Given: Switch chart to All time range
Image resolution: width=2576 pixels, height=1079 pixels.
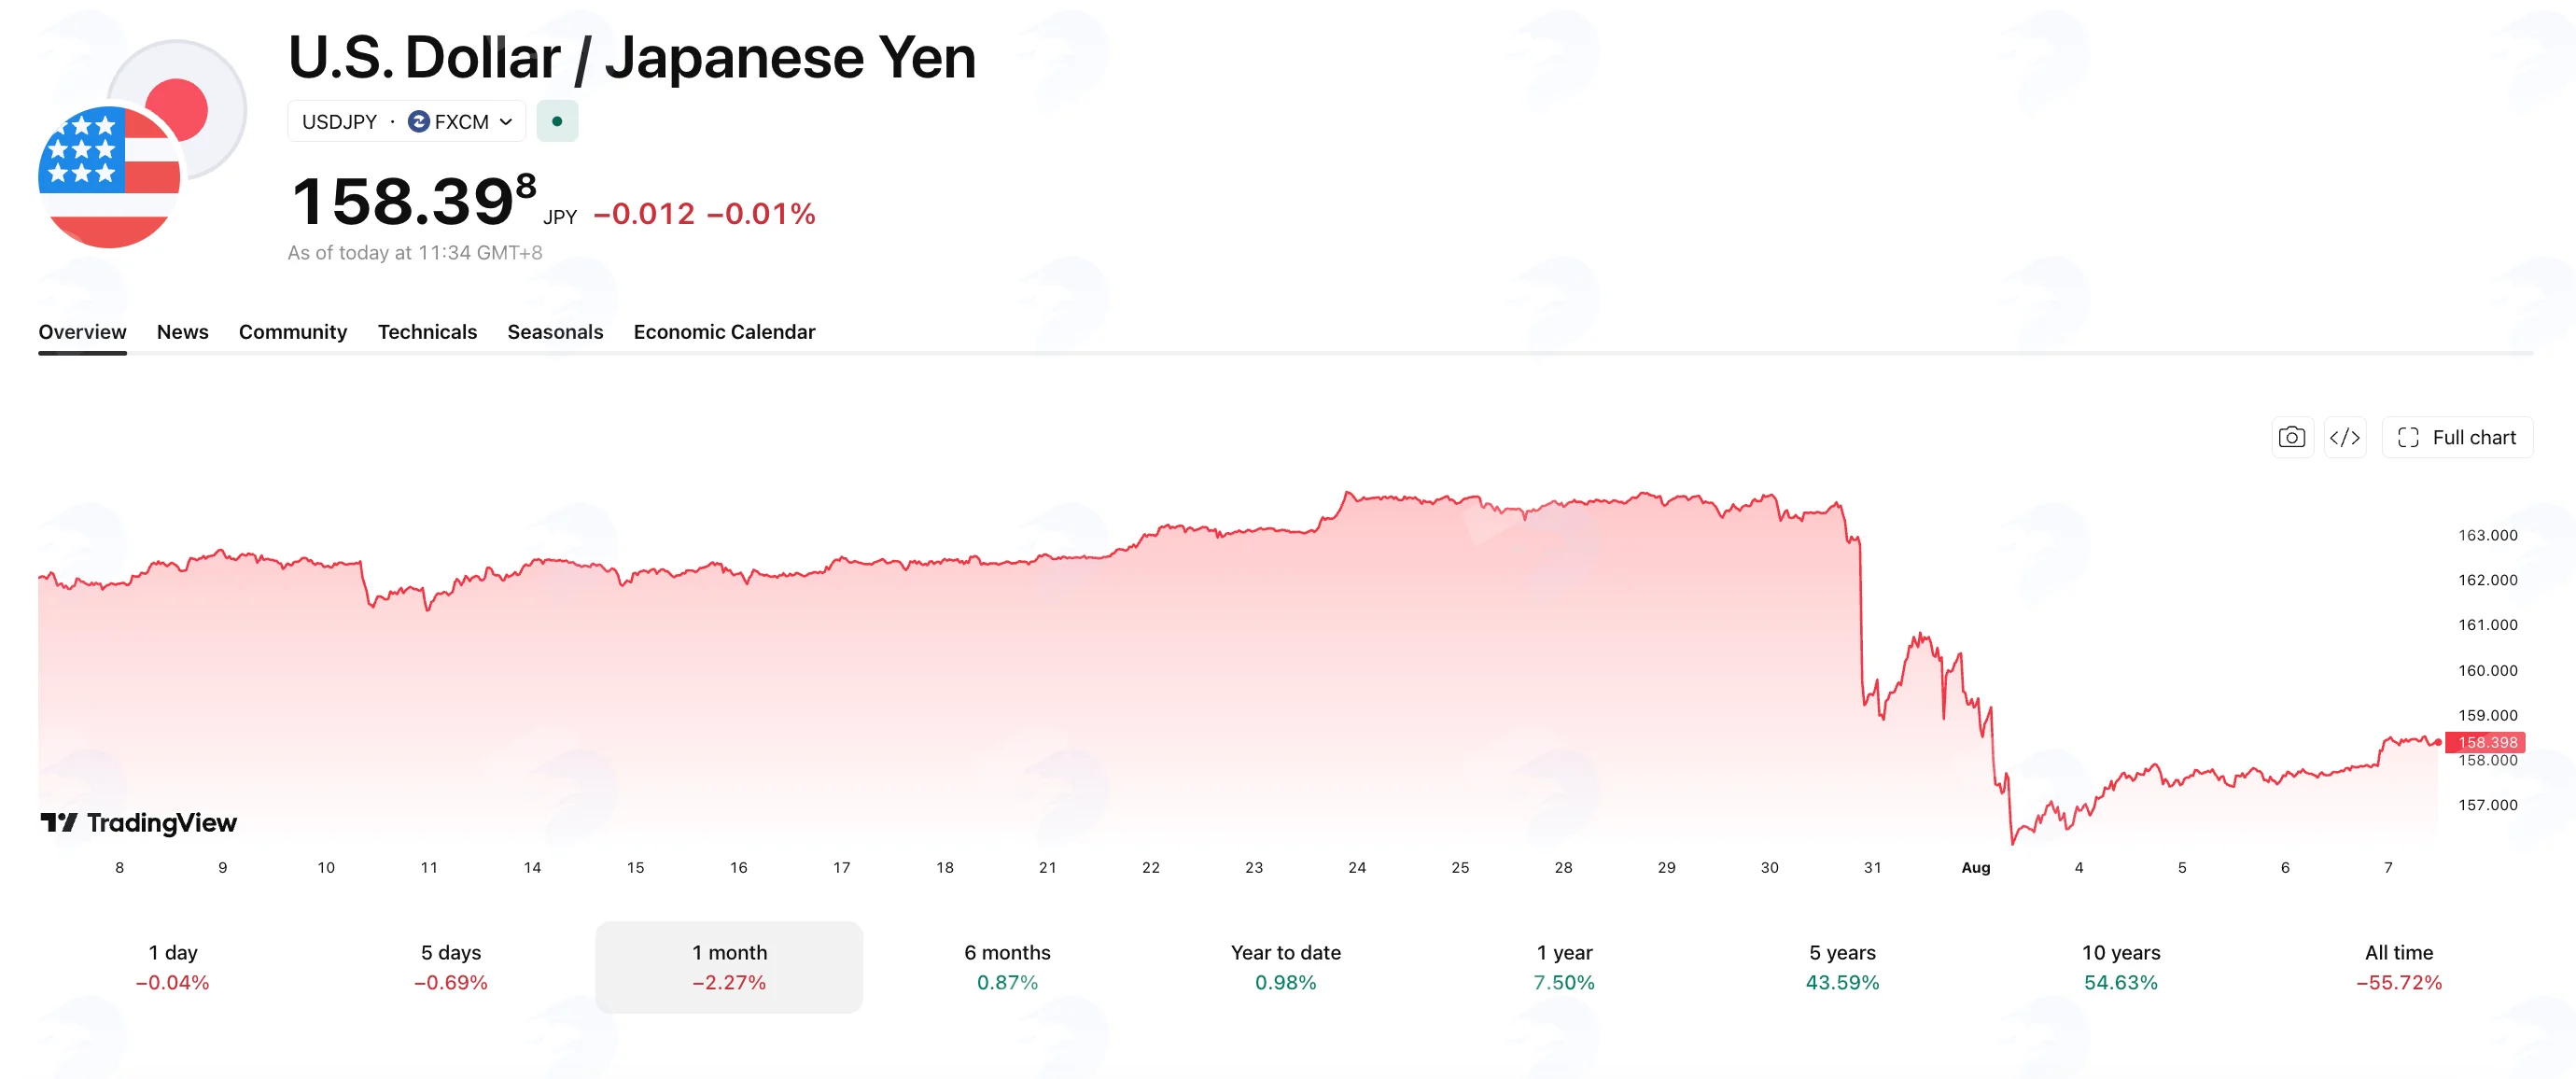Looking at the screenshot, I should (2398, 967).
